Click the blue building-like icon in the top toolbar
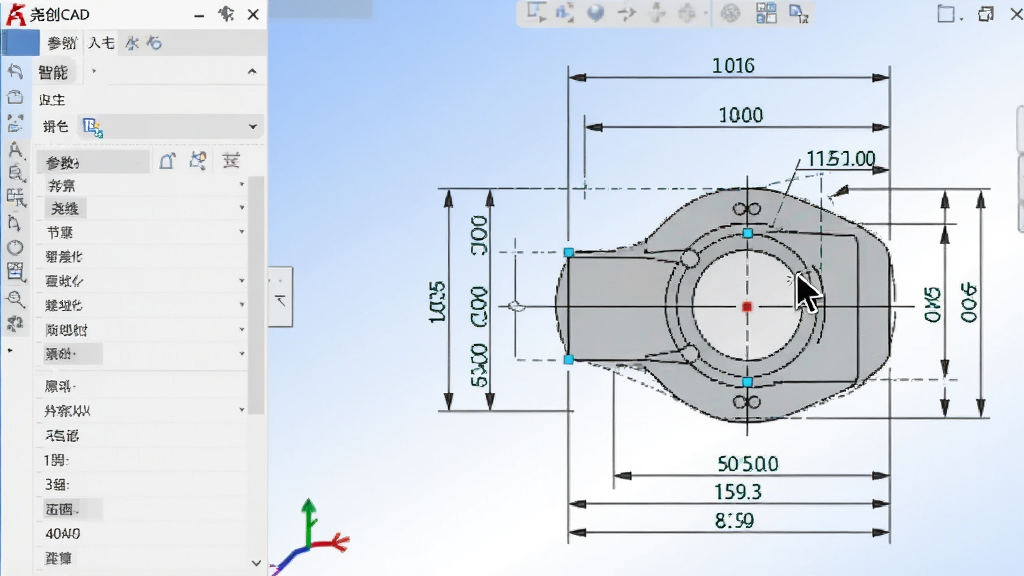The height and width of the screenshot is (576, 1024). point(565,13)
